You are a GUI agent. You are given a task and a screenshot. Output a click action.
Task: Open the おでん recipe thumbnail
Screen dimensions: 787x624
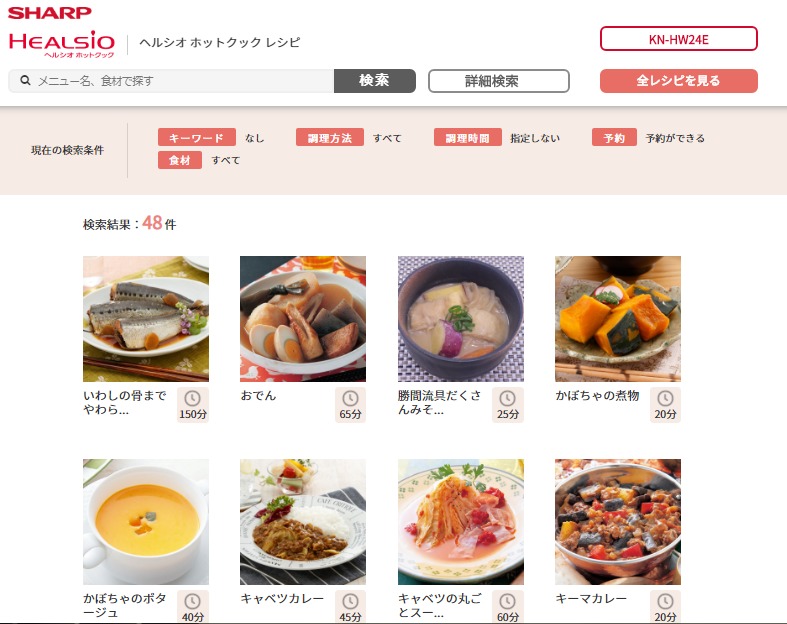(303, 319)
